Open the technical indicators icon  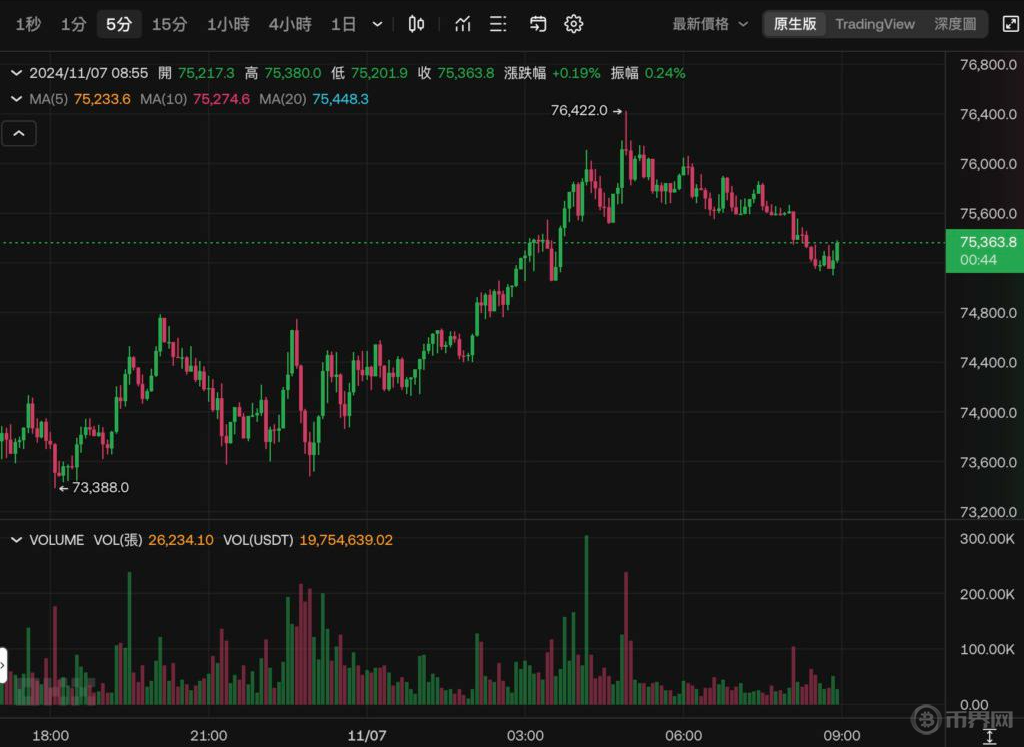[x=462, y=24]
